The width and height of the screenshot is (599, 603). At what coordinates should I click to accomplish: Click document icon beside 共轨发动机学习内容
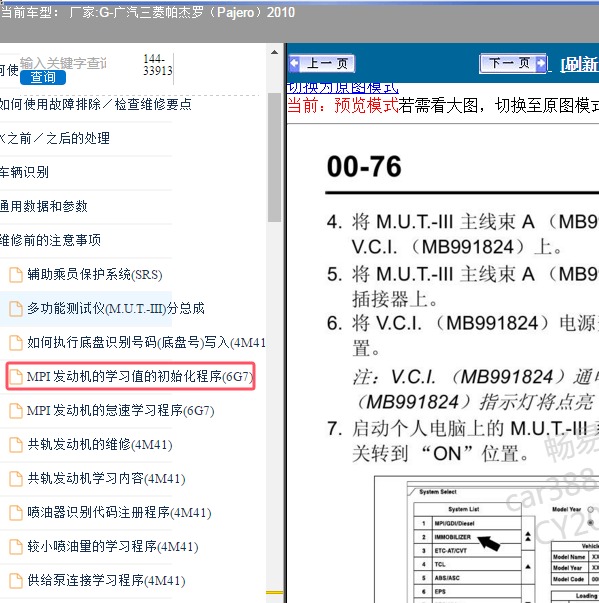(x=16, y=478)
